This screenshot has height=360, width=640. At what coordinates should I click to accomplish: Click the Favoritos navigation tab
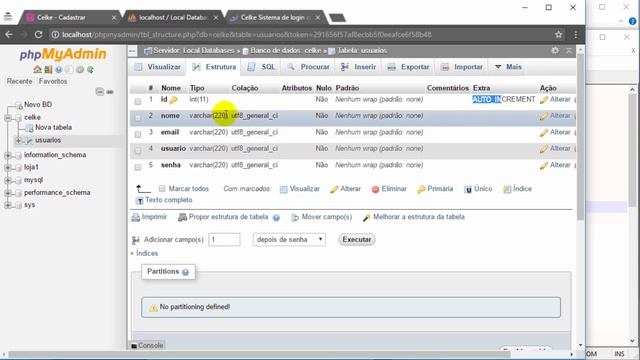(x=53, y=81)
